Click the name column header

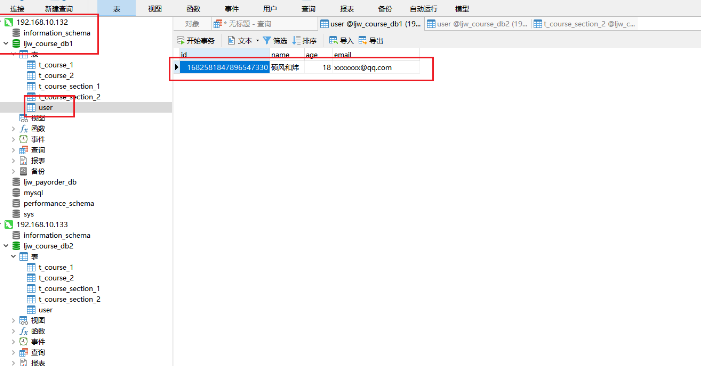[287, 55]
